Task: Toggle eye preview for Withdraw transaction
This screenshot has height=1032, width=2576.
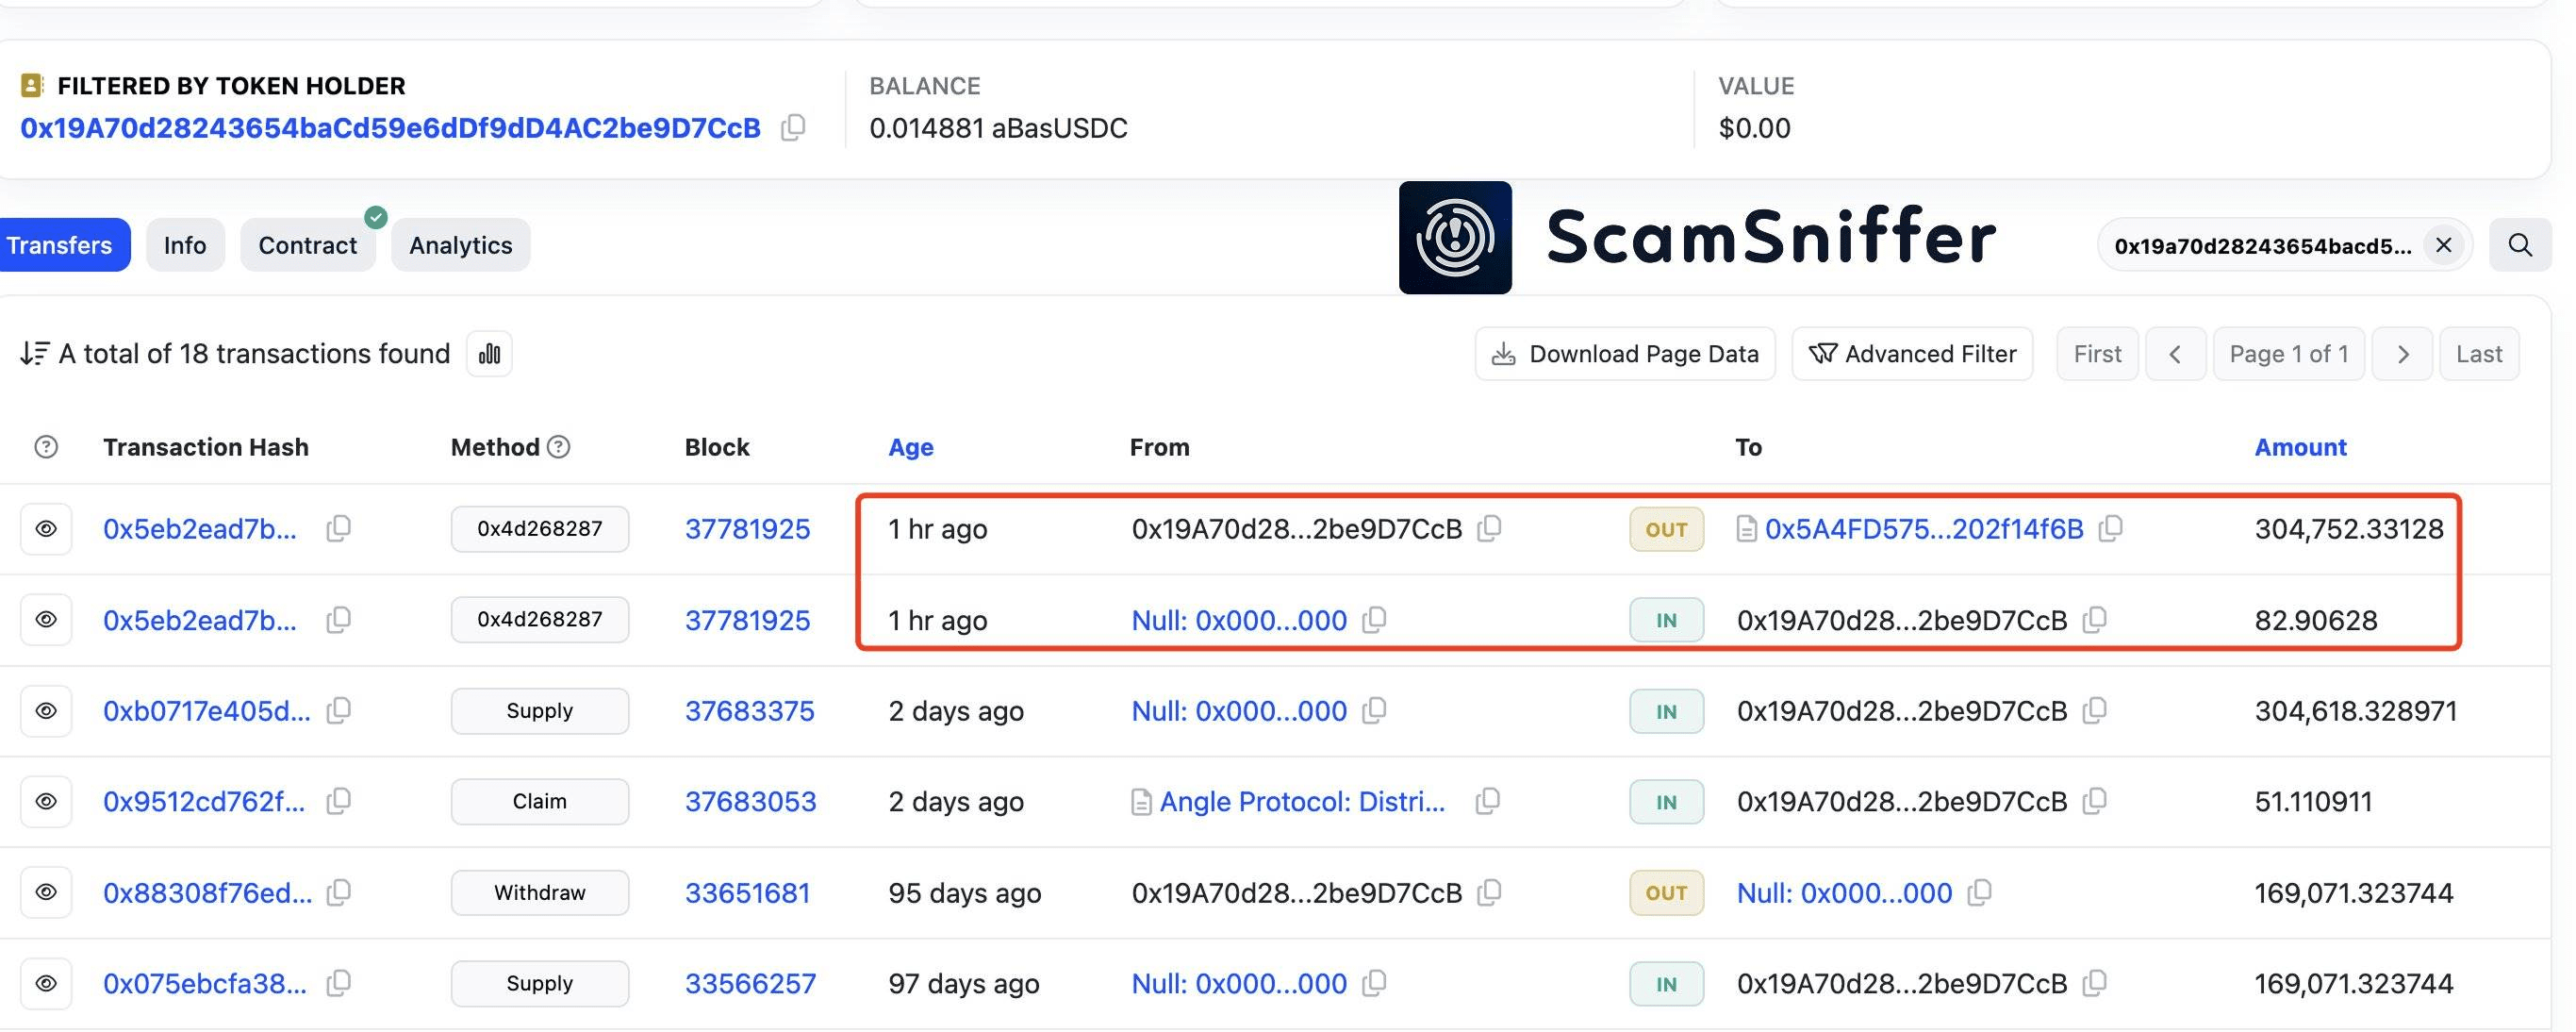Action: [x=46, y=892]
